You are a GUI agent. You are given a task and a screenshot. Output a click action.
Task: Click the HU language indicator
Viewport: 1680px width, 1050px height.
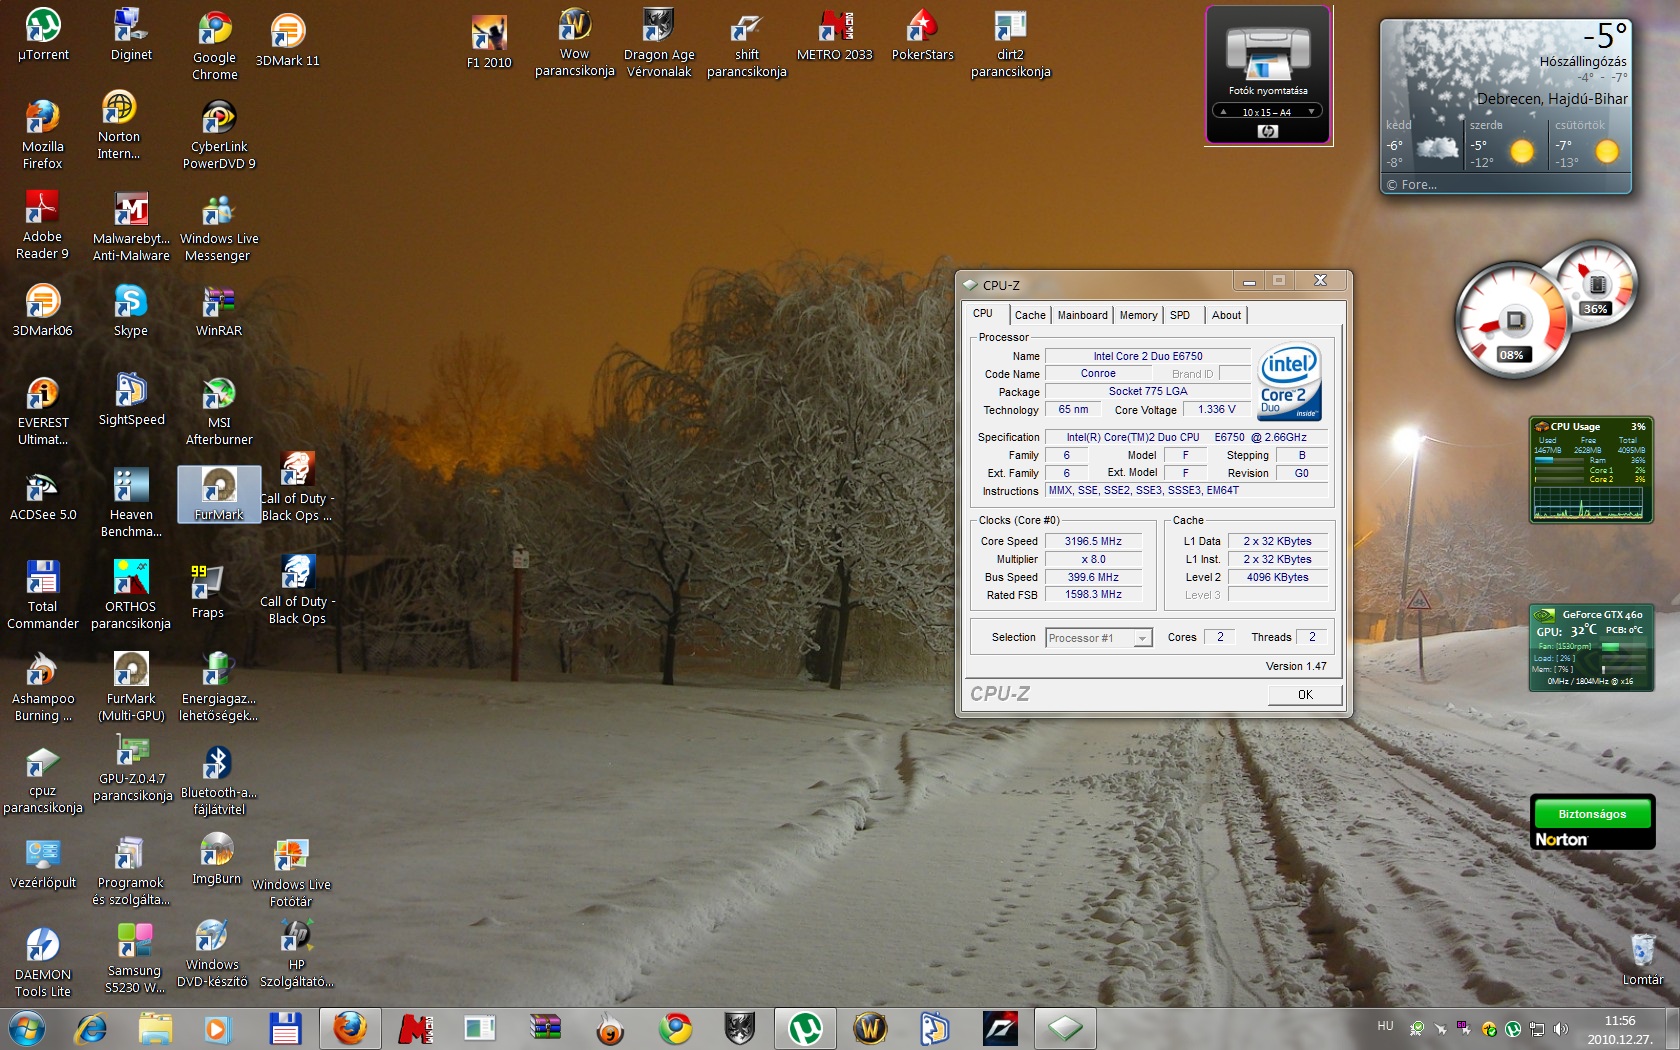[x=1385, y=1026]
